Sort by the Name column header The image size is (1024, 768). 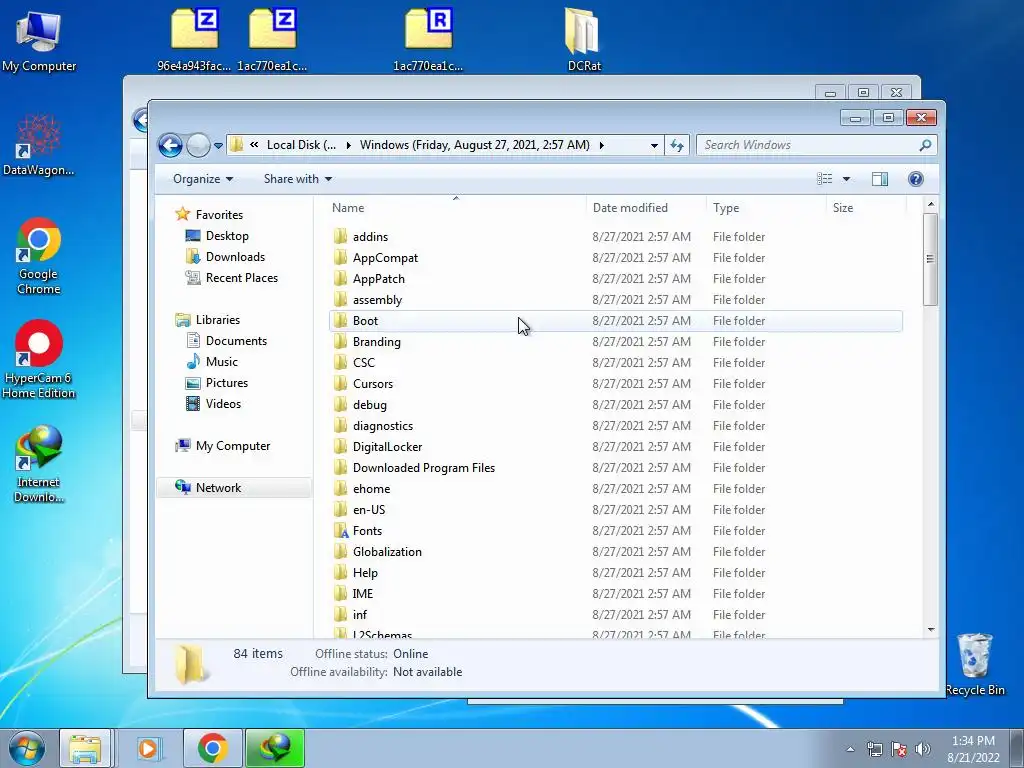coord(348,208)
